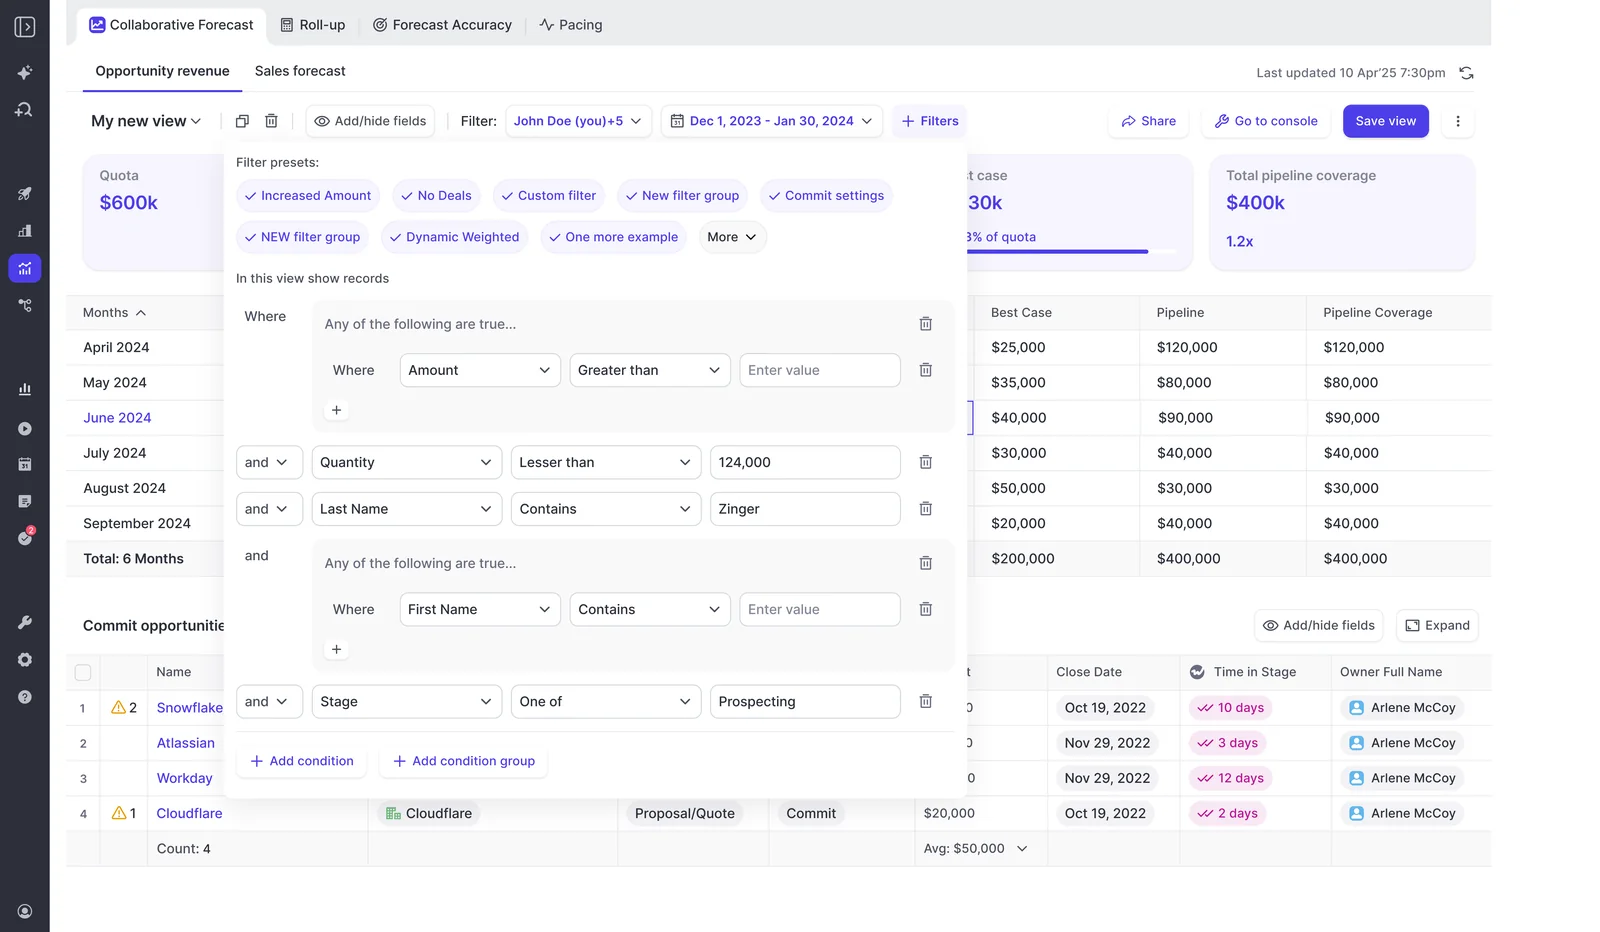Toggle the sidebar panel icon
The image size is (1600, 932).
[x=25, y=27]
